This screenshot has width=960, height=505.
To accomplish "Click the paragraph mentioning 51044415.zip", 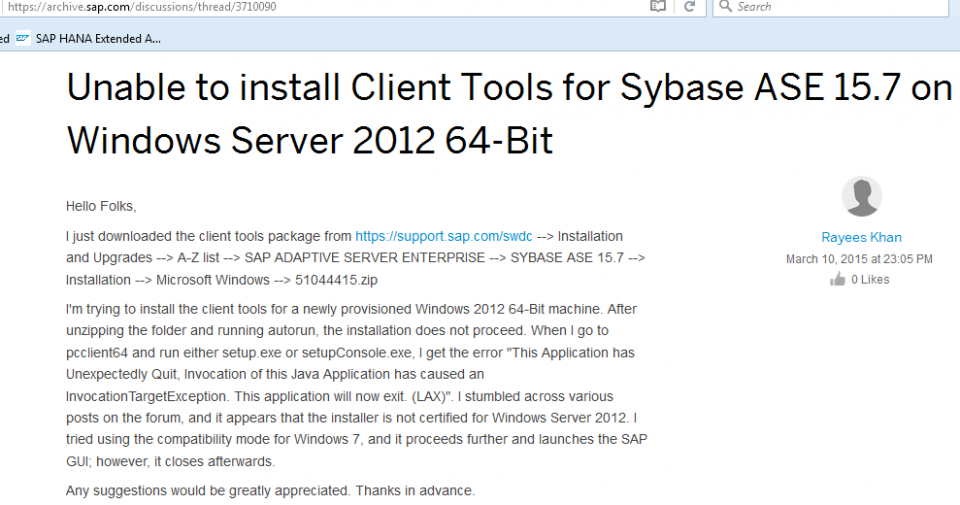I will pyautogui.click(x=355, y=258).
